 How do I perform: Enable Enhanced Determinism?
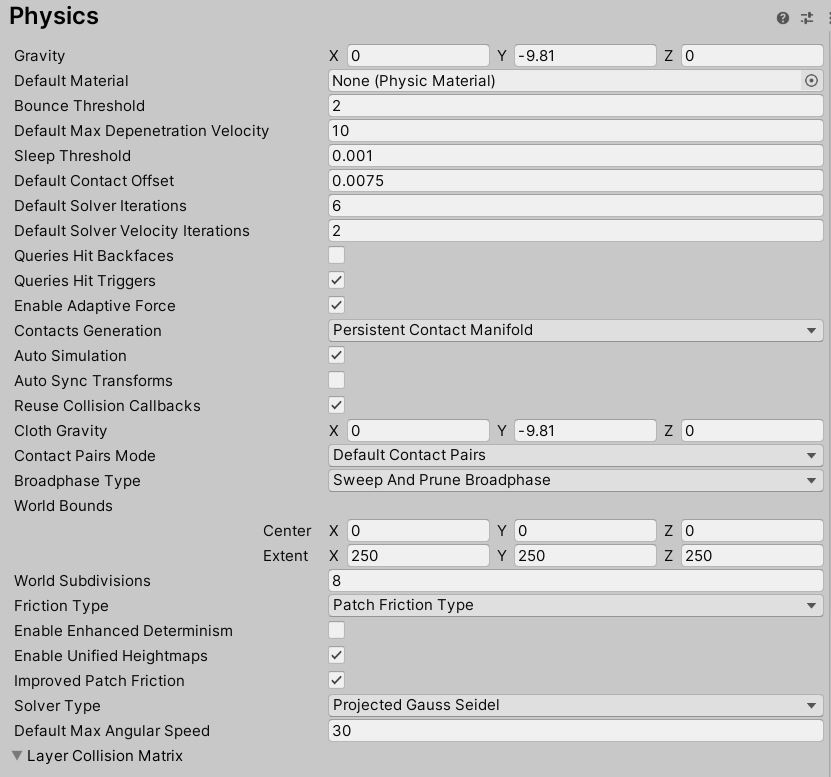(x=336, y=630)
